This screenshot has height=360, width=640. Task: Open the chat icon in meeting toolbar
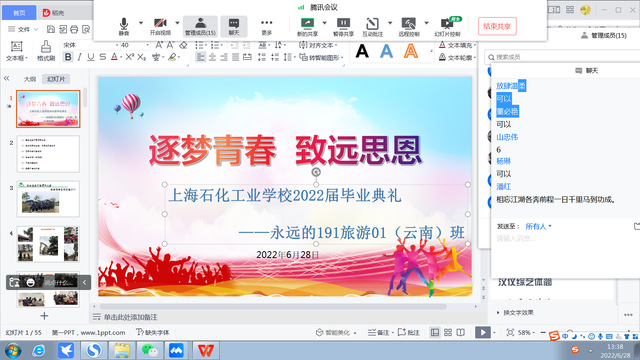[234, 27]
